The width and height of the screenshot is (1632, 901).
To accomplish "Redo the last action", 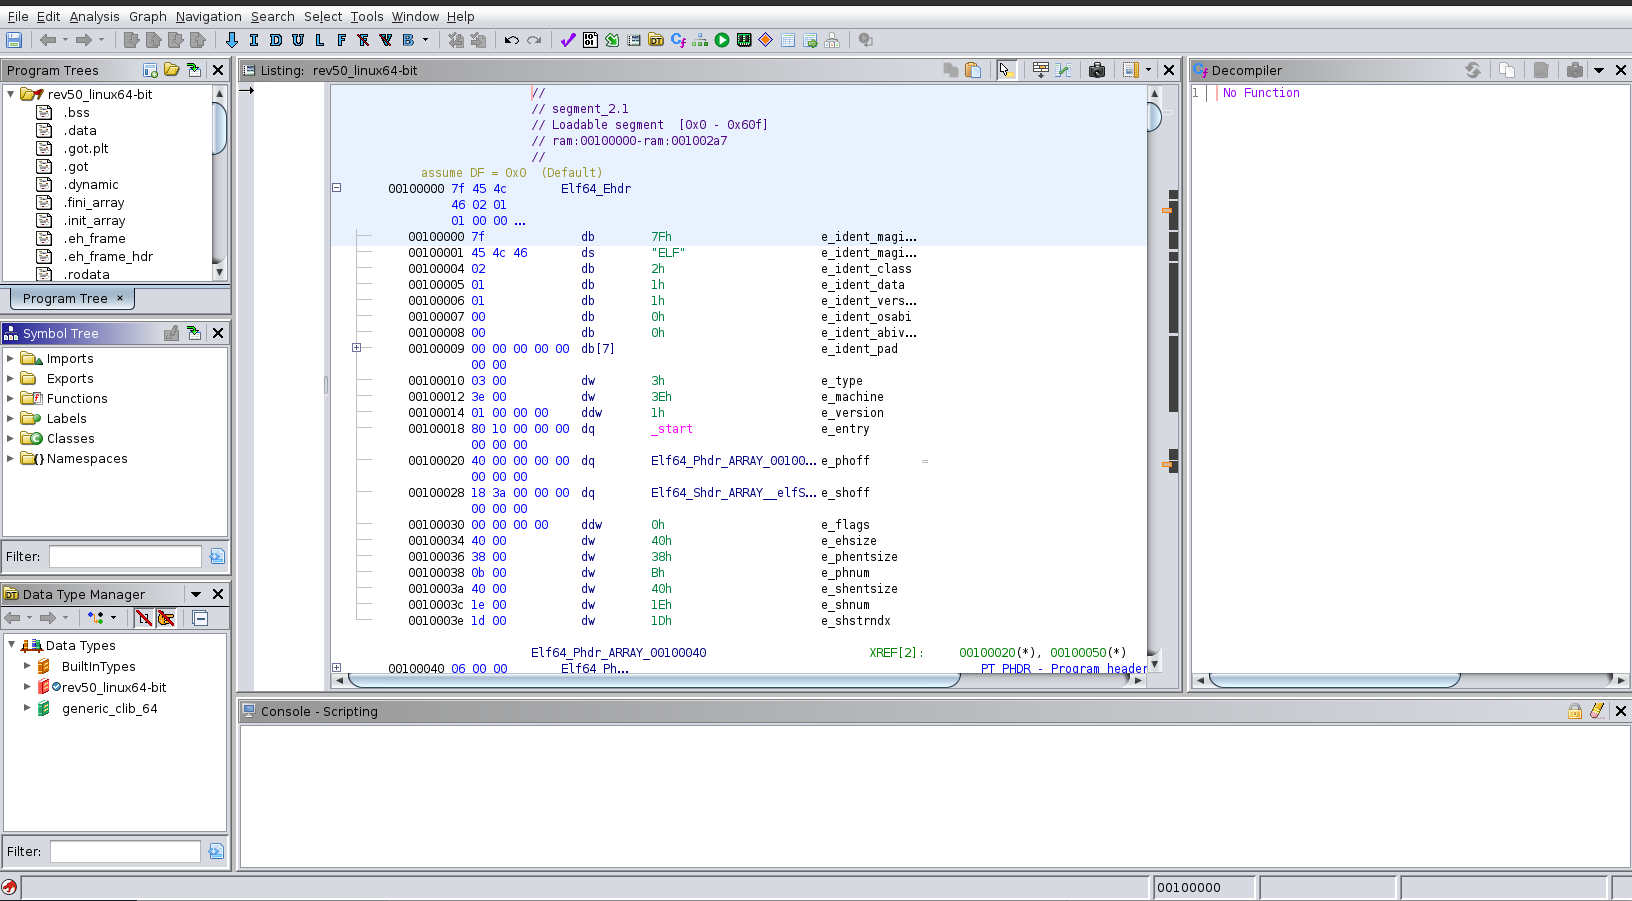I will [534, 40].
